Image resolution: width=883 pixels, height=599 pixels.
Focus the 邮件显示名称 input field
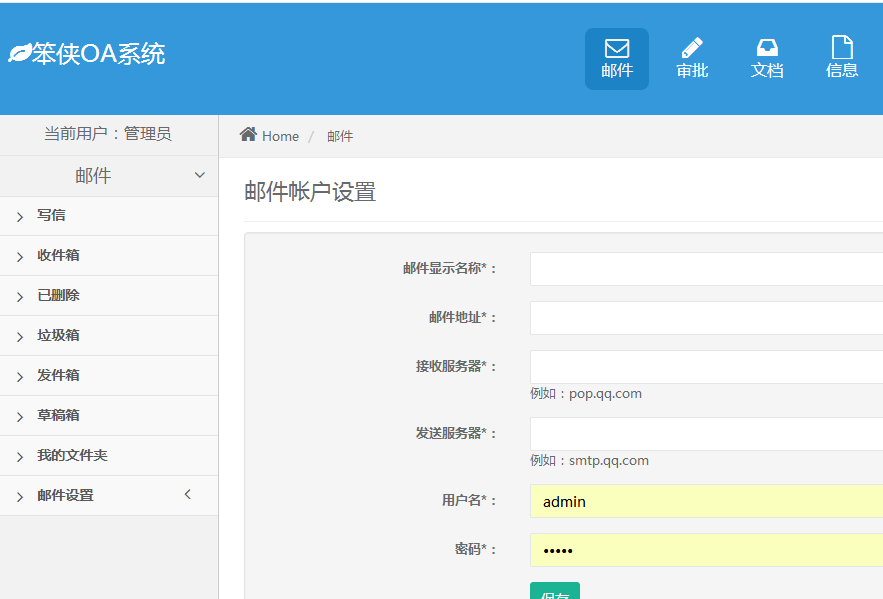(706, 269)
